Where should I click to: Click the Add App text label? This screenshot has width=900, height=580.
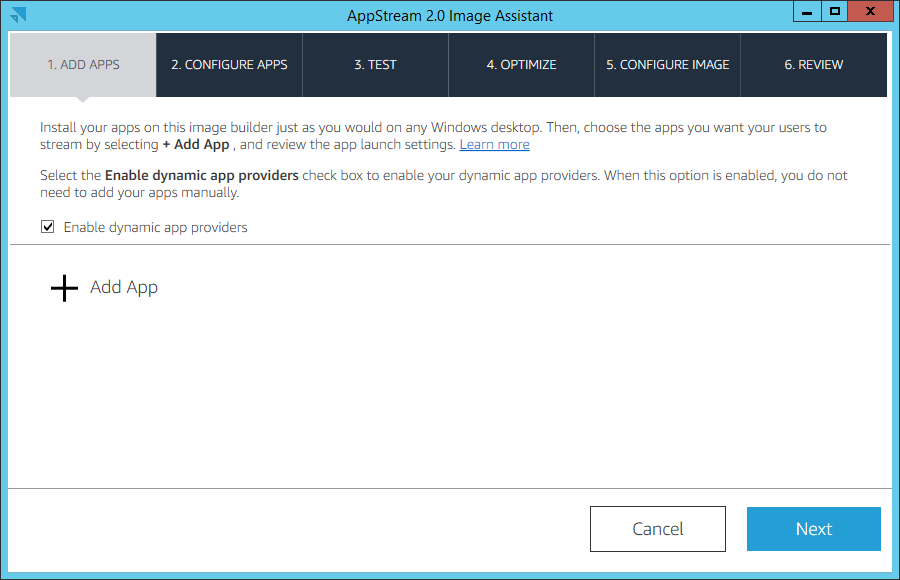124,287
